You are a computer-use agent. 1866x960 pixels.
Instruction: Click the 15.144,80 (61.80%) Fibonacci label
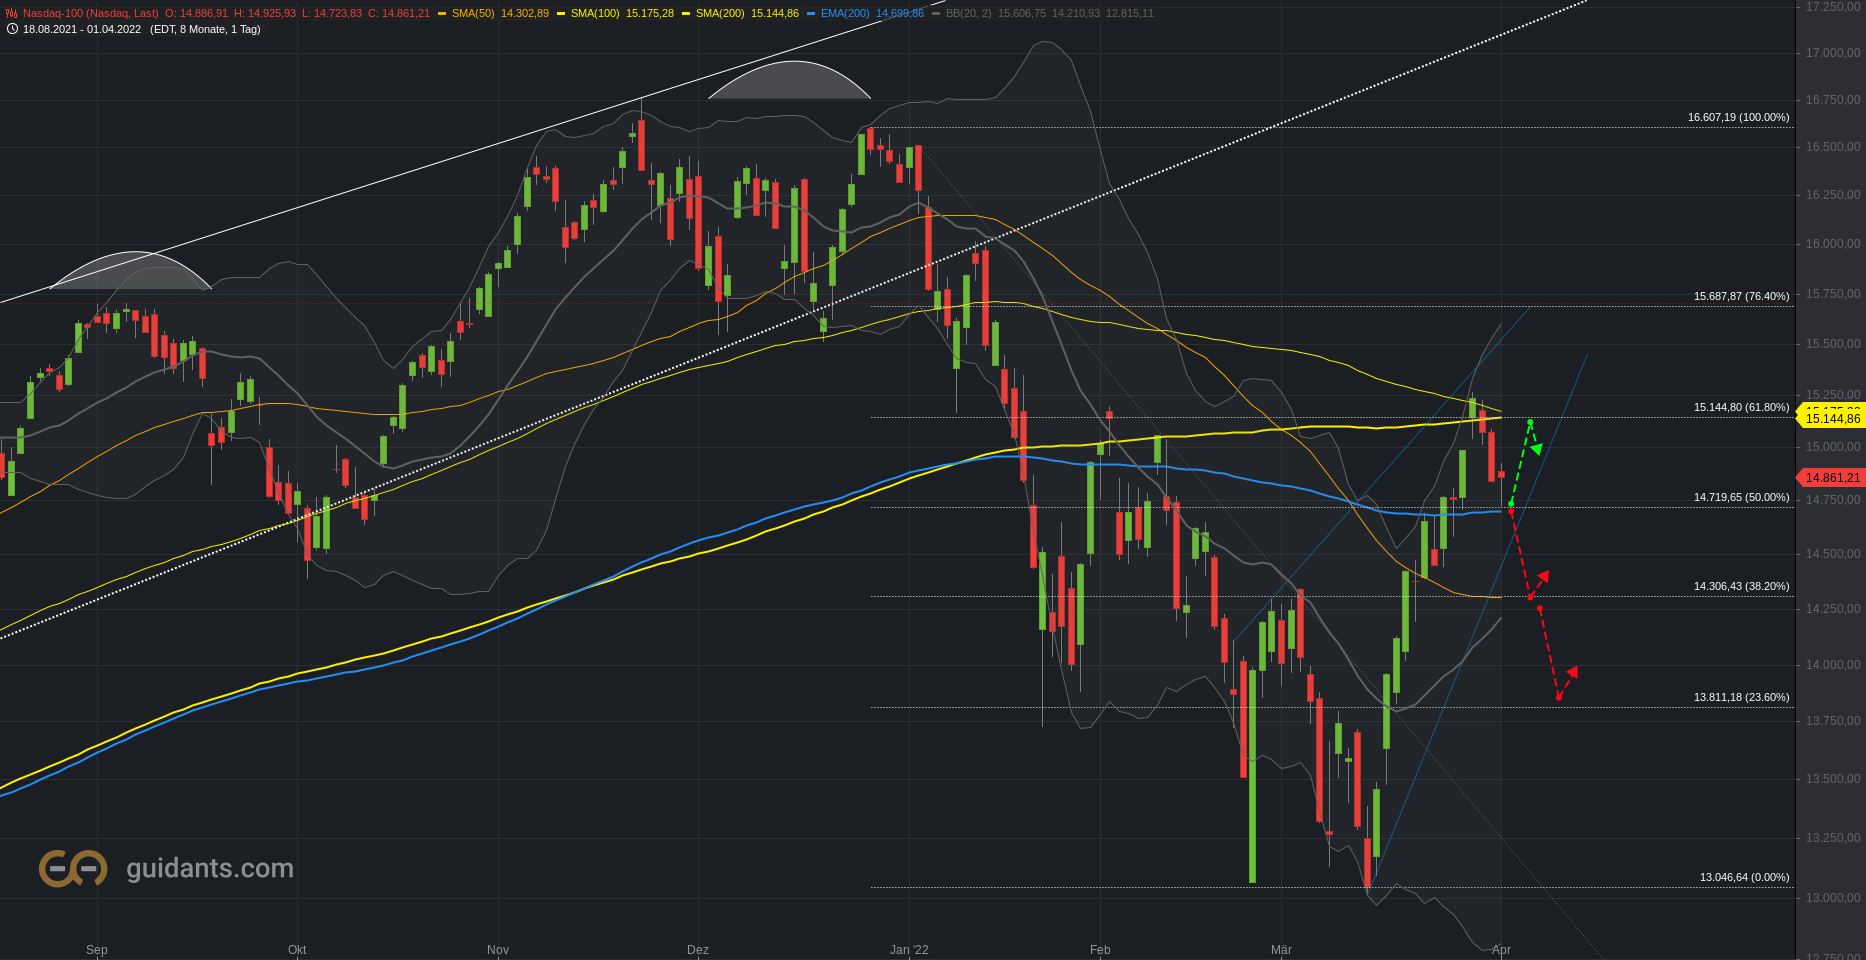[x=1742, y=407]
